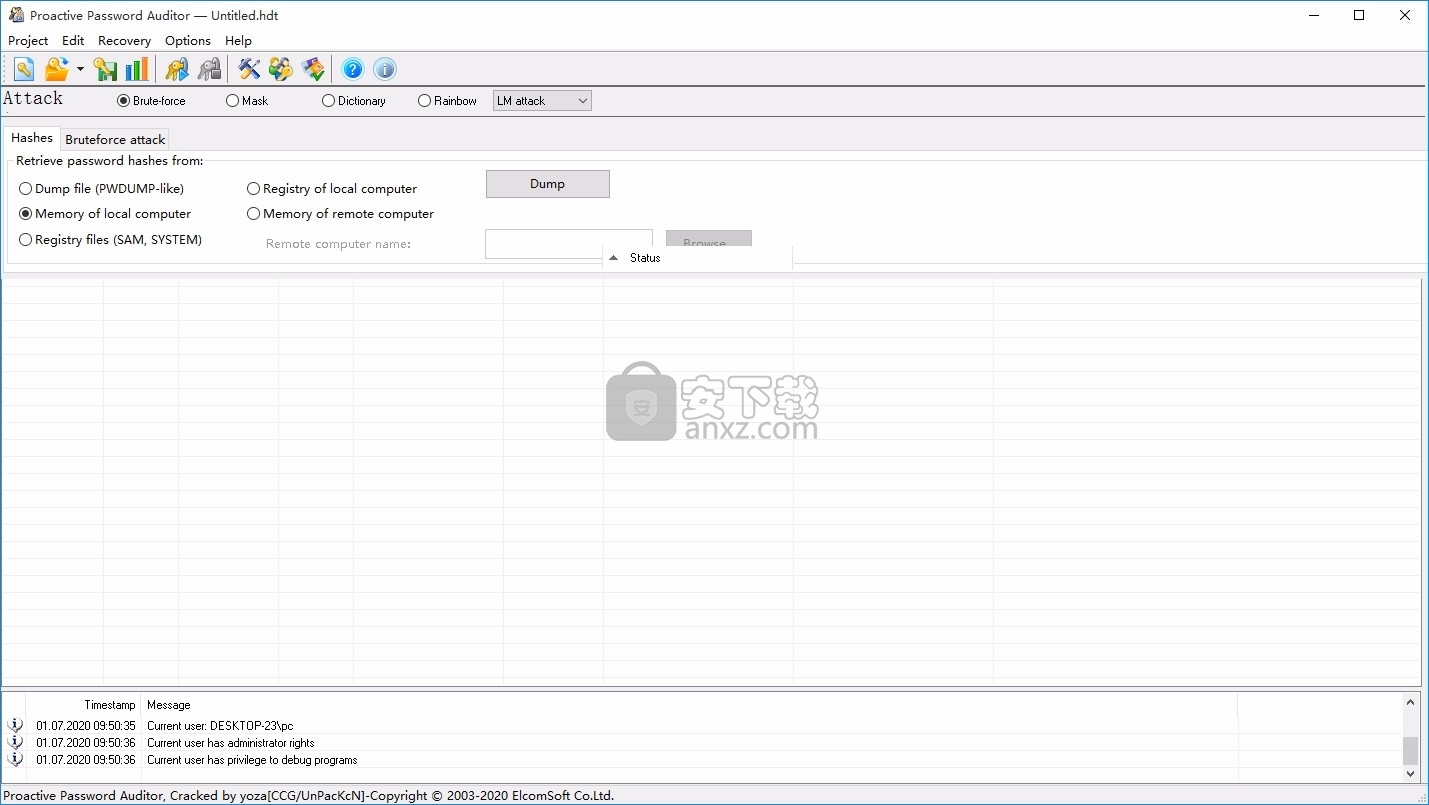Select log entry 'Current user has administrator rights'
Screen dimensions: 1429x805
coord(231,743)
